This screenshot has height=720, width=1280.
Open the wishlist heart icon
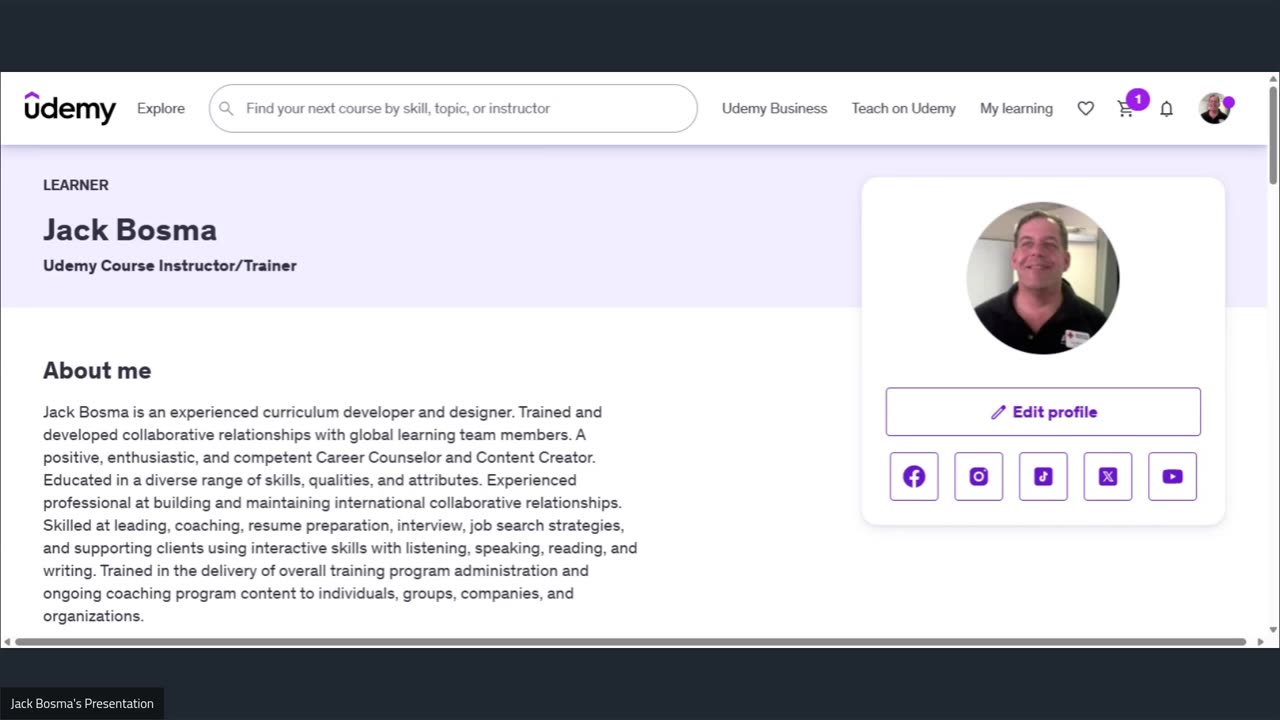click(1085, 108)
